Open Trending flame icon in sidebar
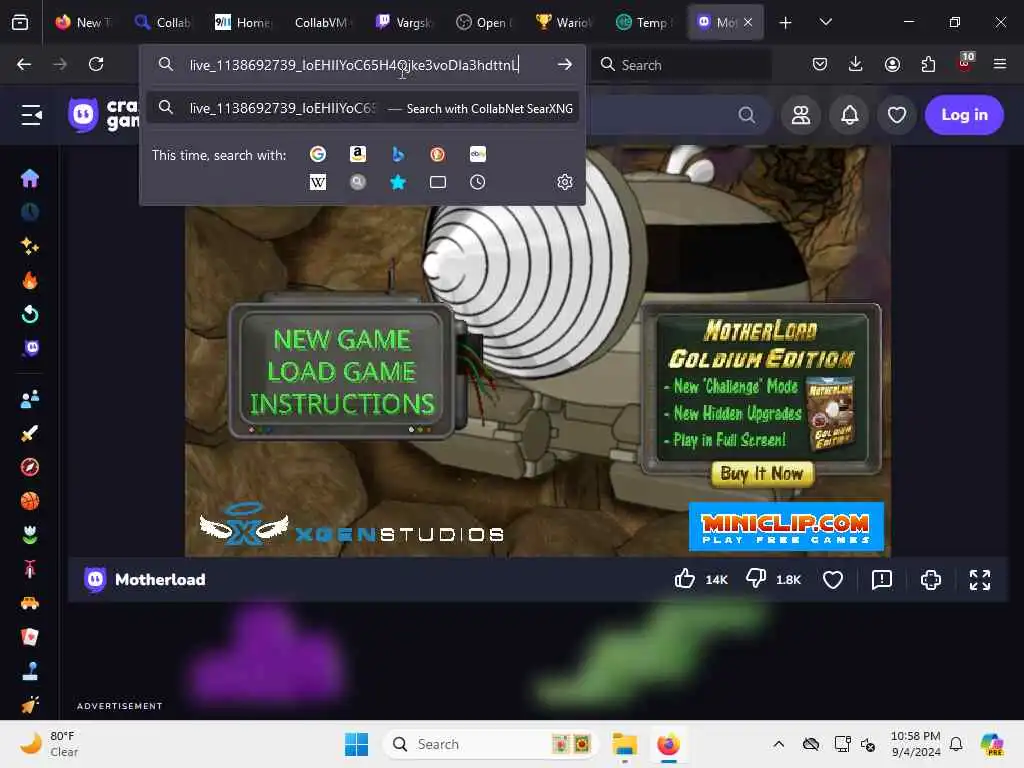The image size is (1024, 768). click(30, 281)
